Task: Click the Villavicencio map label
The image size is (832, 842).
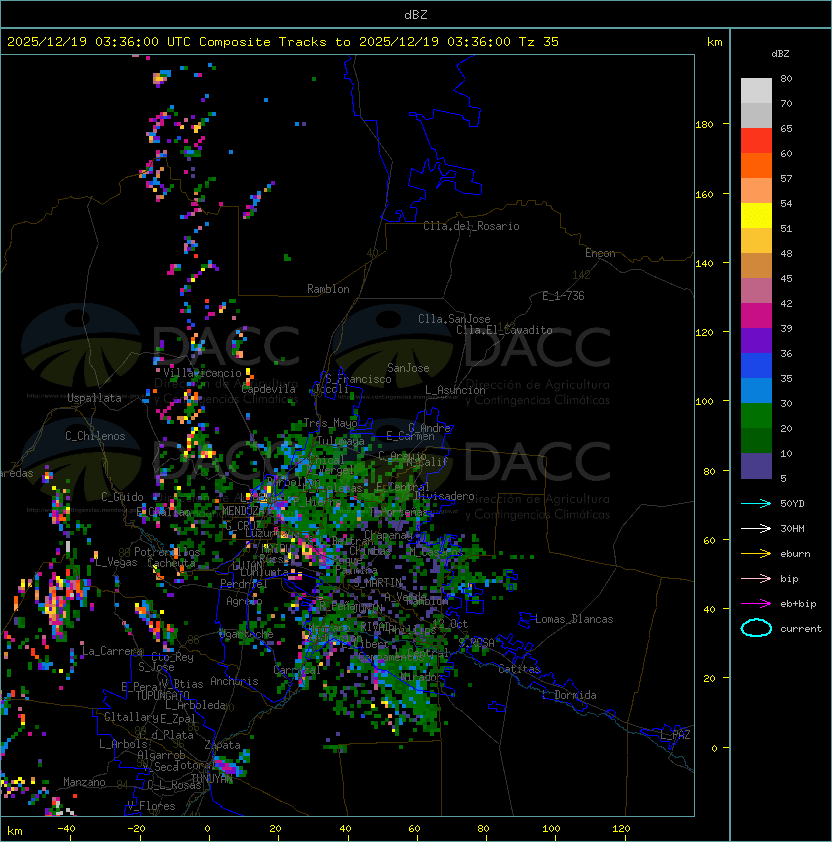Action: (202, 373)
